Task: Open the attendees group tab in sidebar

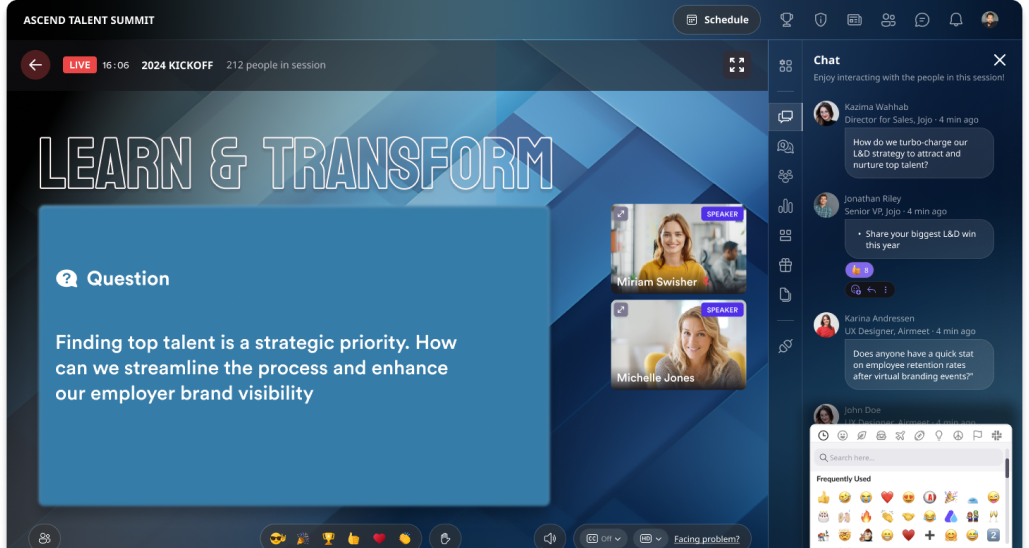Action: 786,176
